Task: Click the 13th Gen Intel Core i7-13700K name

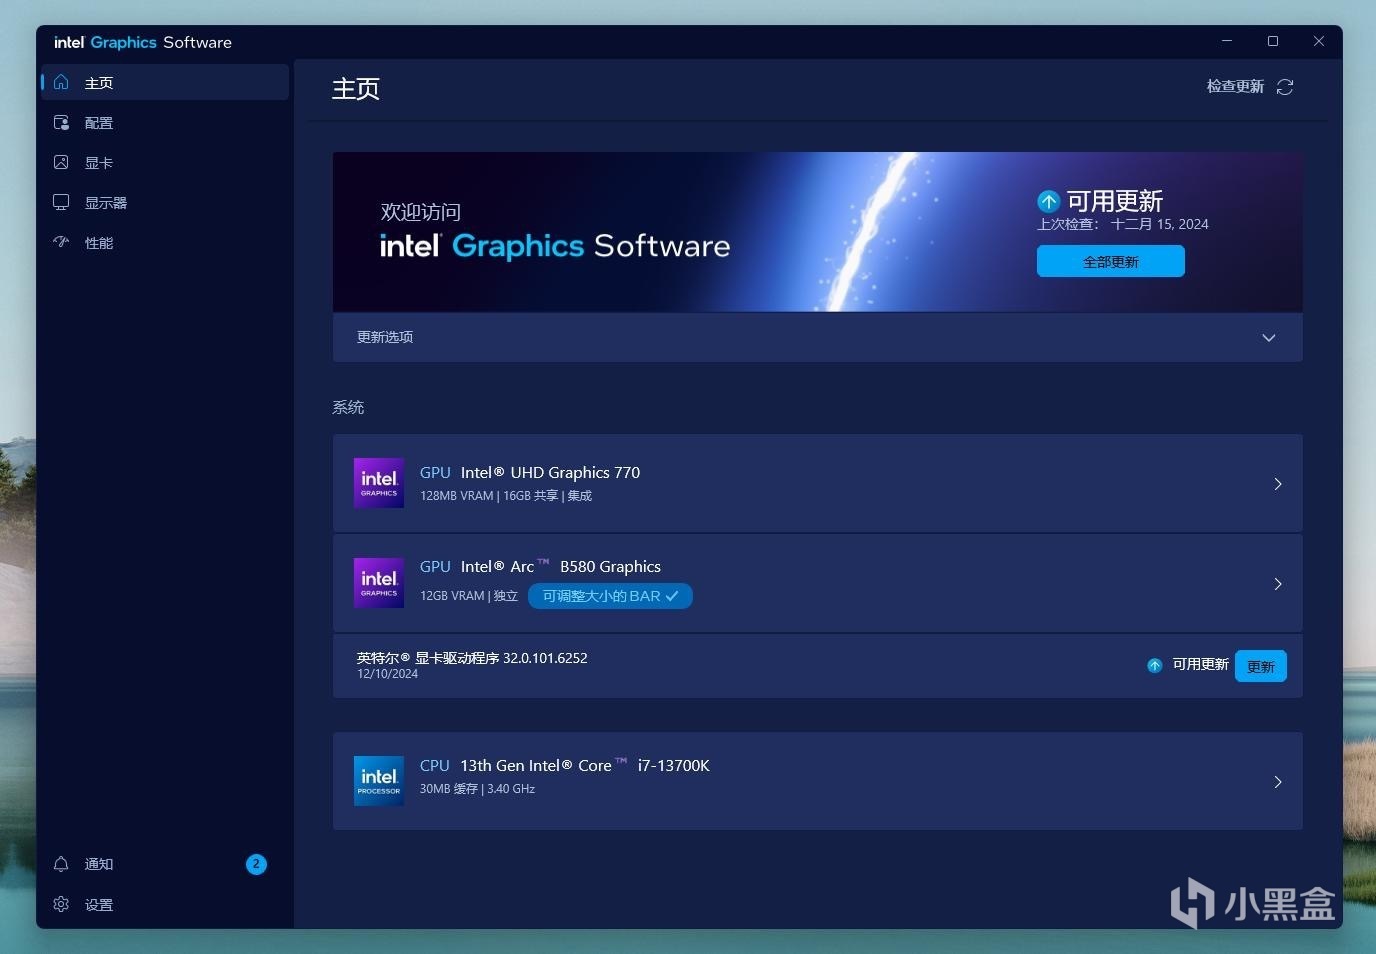Action: click(x=585, y=765)
